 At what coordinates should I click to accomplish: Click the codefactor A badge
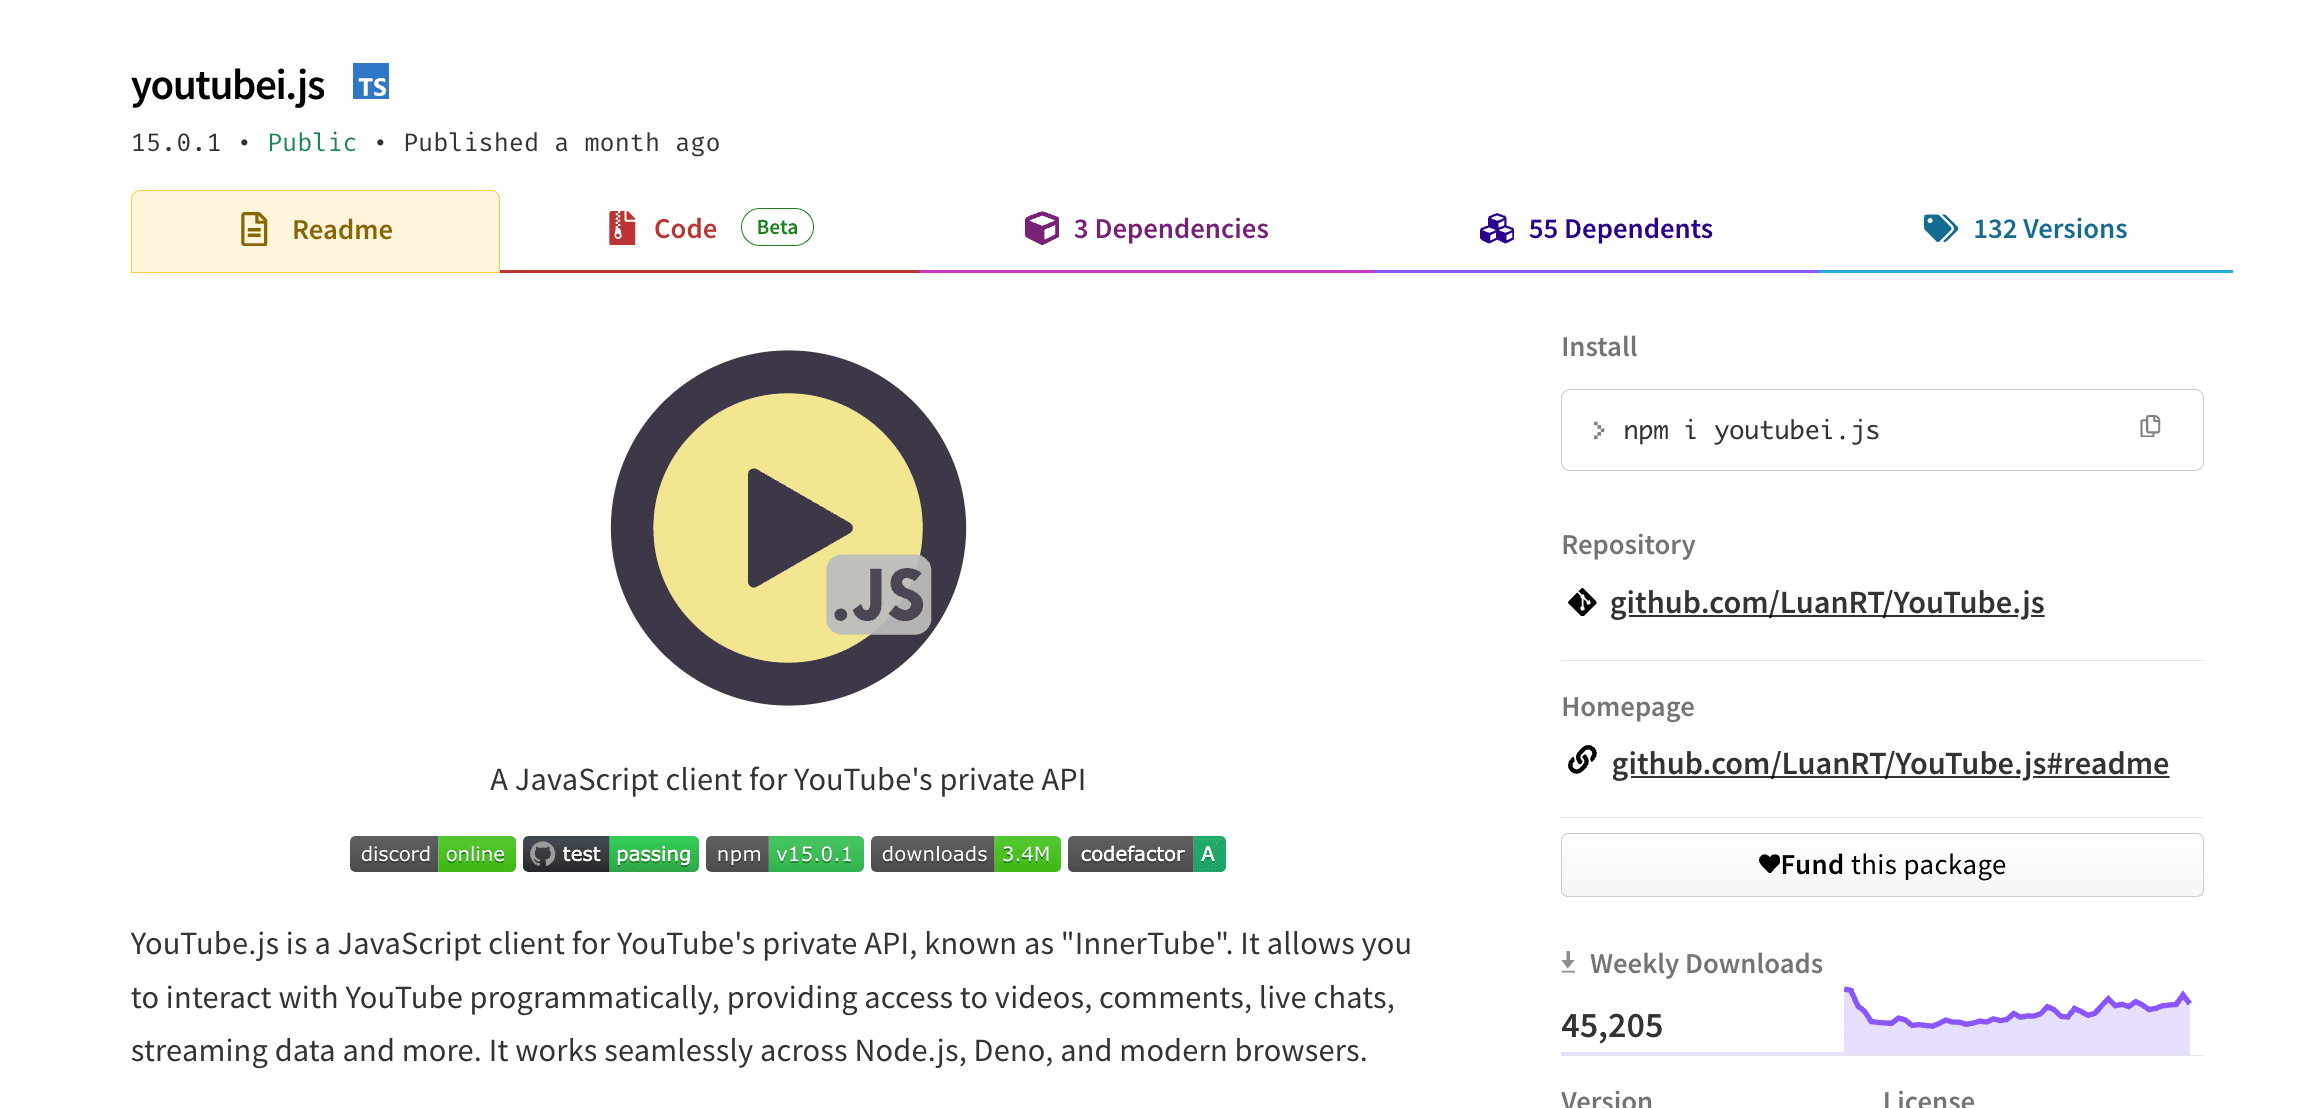pos(1147,854)
